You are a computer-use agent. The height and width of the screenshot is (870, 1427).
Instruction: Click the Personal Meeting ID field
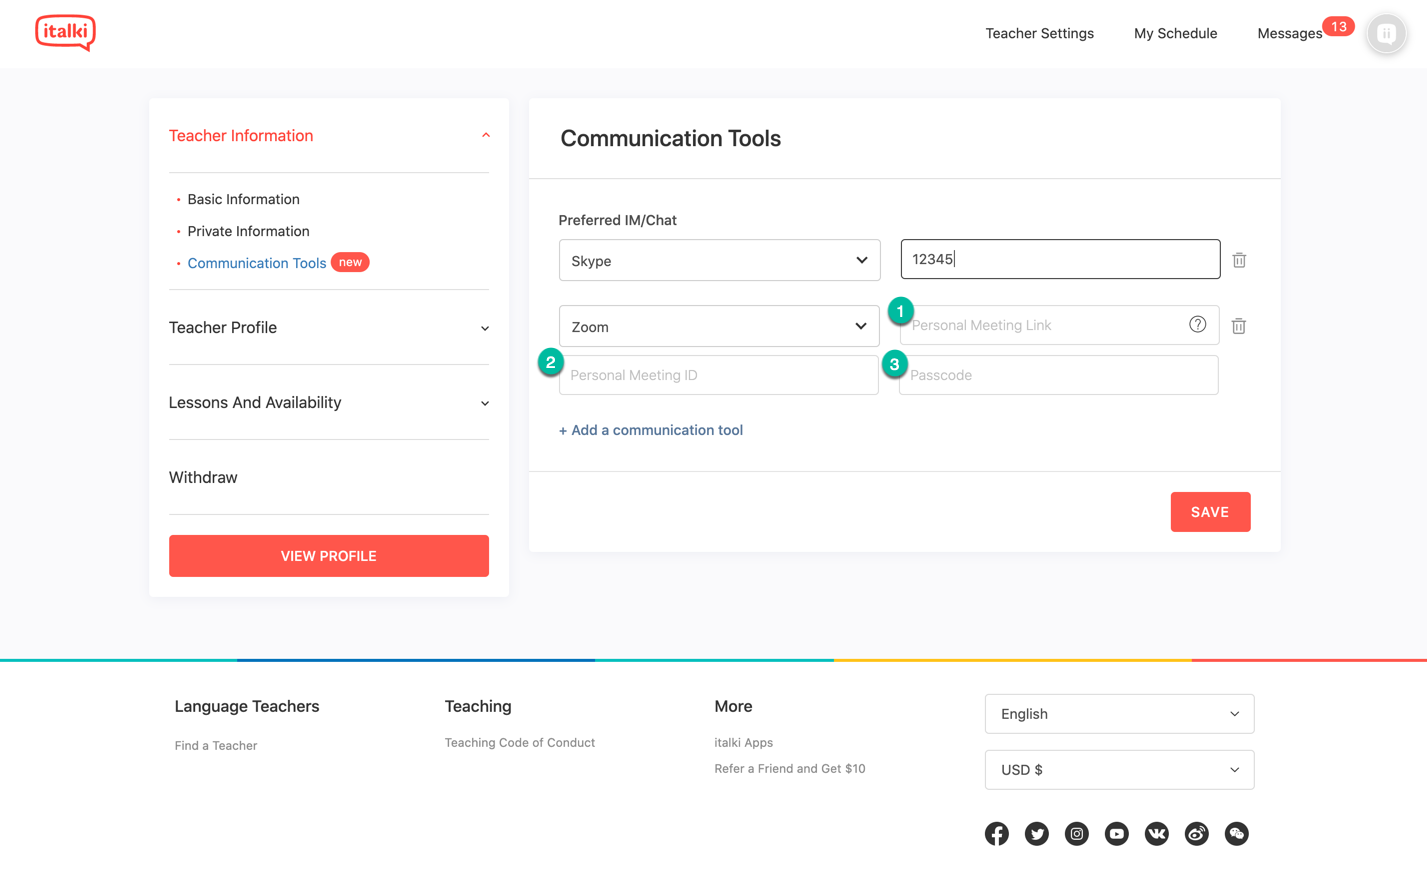tap(718, 375)
